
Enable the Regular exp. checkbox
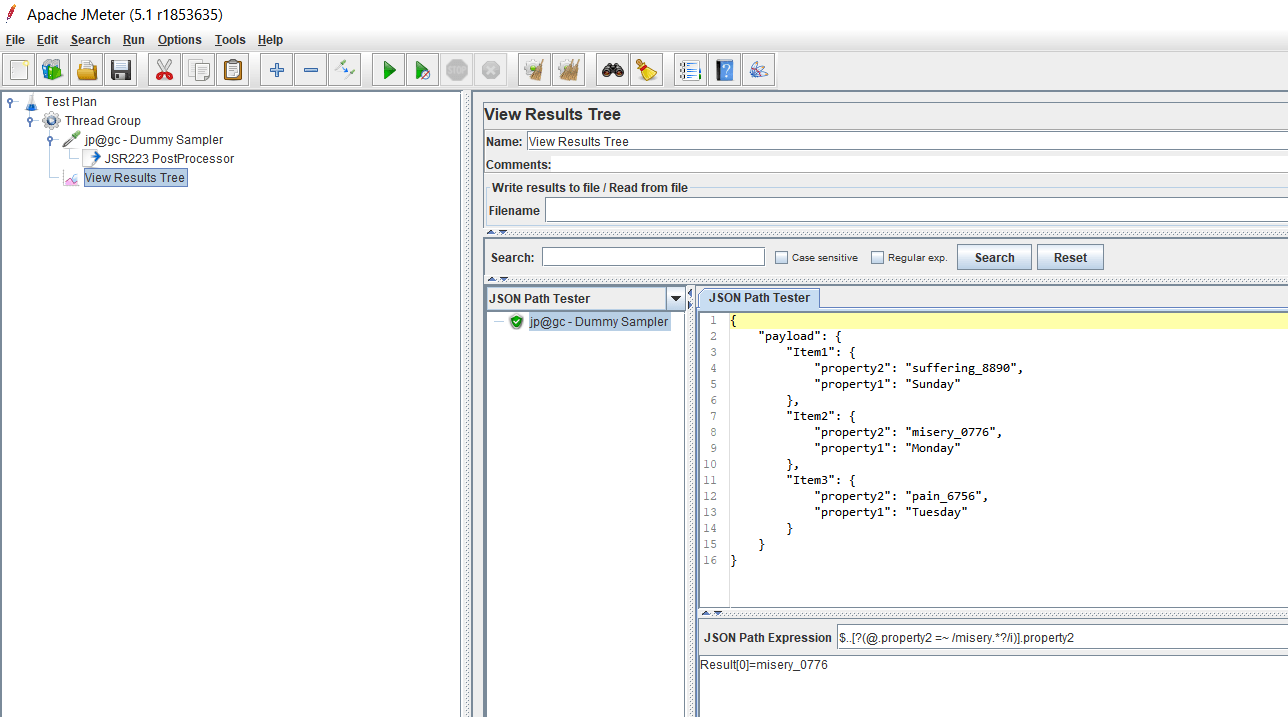point(878,258)
